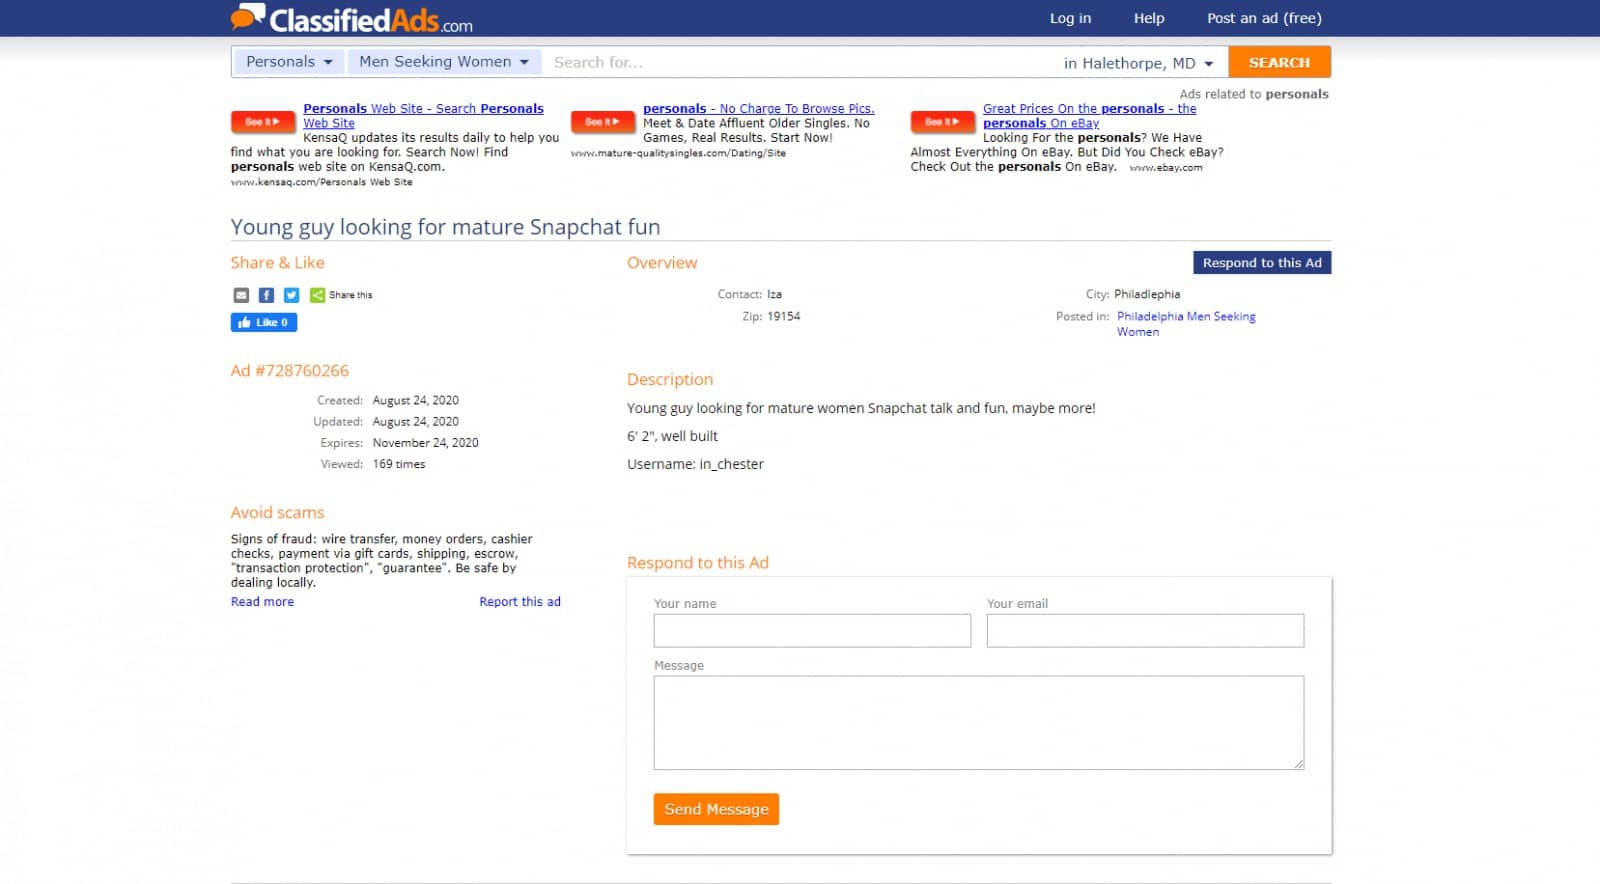Focus the Message text area
The width and height of the screenshot is (1600, 884).
[x=979, y=723]
